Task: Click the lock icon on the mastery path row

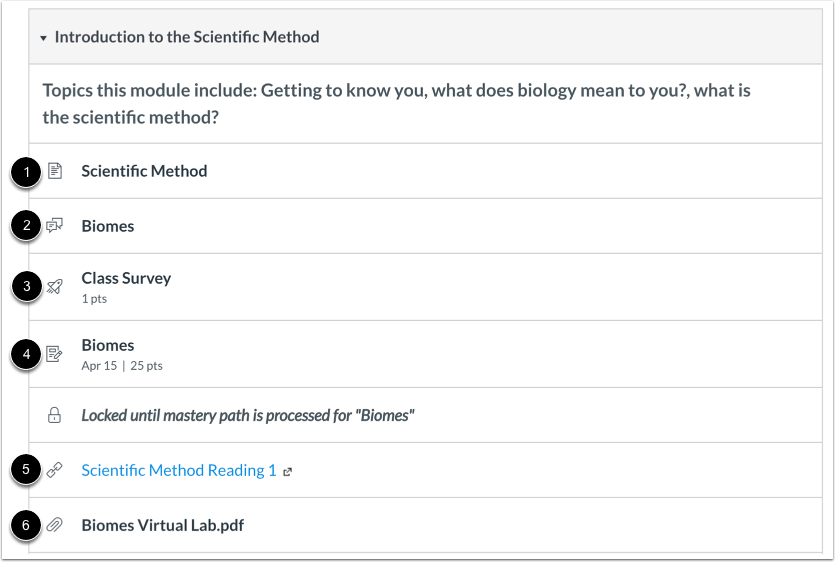Action: 55,415
